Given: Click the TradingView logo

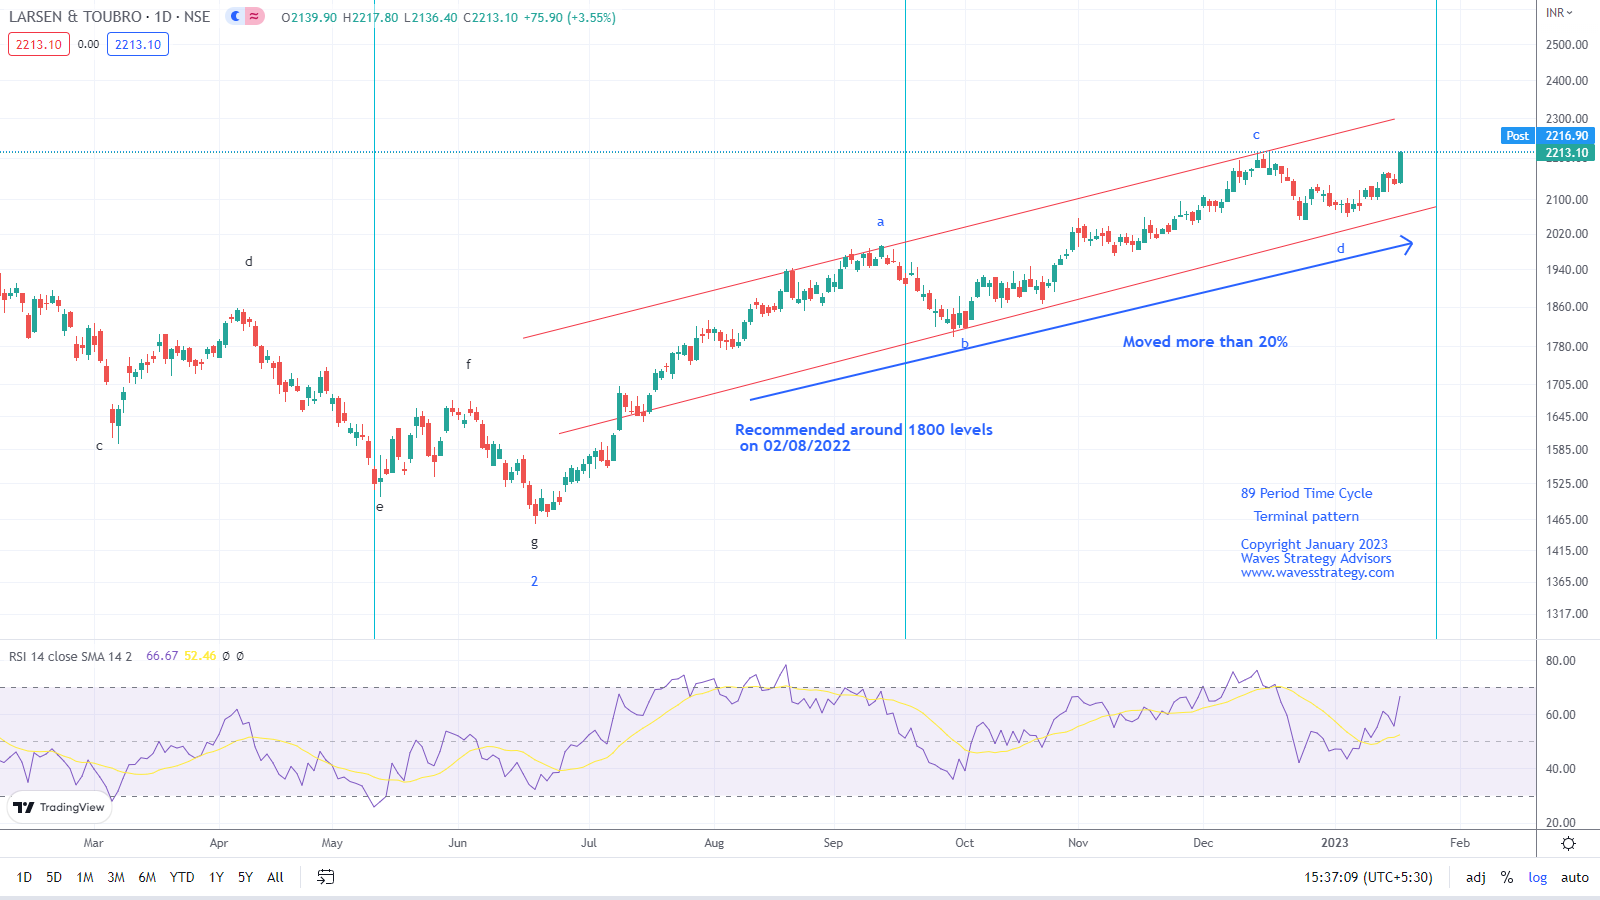Looking at the screenshot, I should [x=59, y=807].
